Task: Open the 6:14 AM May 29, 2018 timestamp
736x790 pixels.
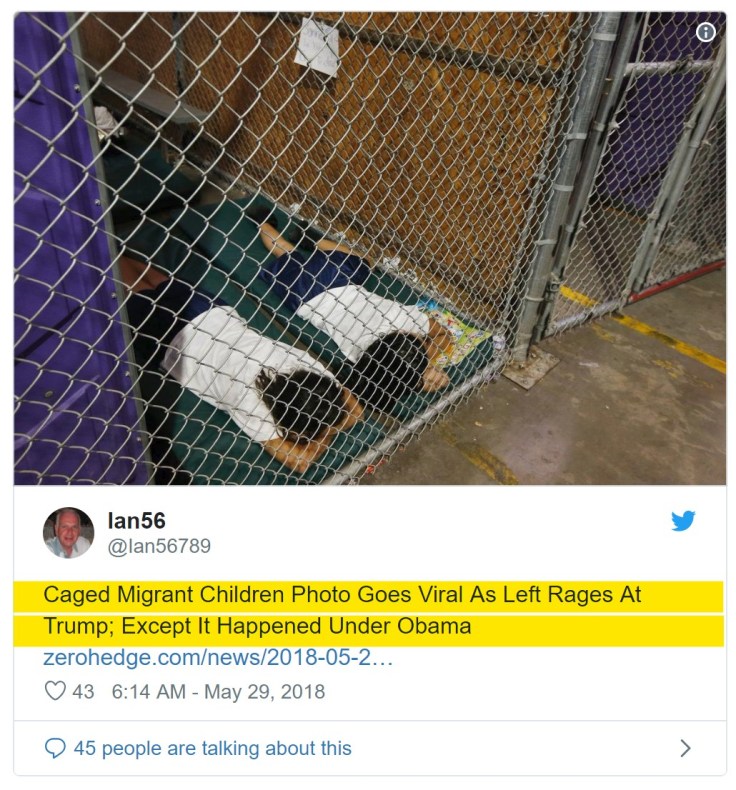Action: click(218, 691)
